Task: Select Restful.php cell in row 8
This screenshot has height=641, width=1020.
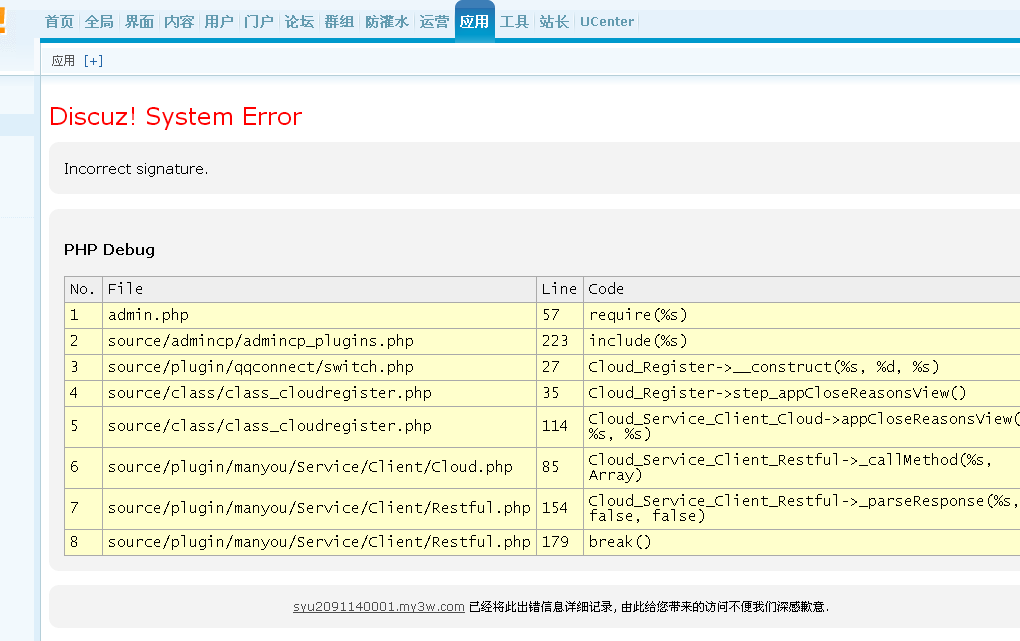Action: click(x=319, y=542)
